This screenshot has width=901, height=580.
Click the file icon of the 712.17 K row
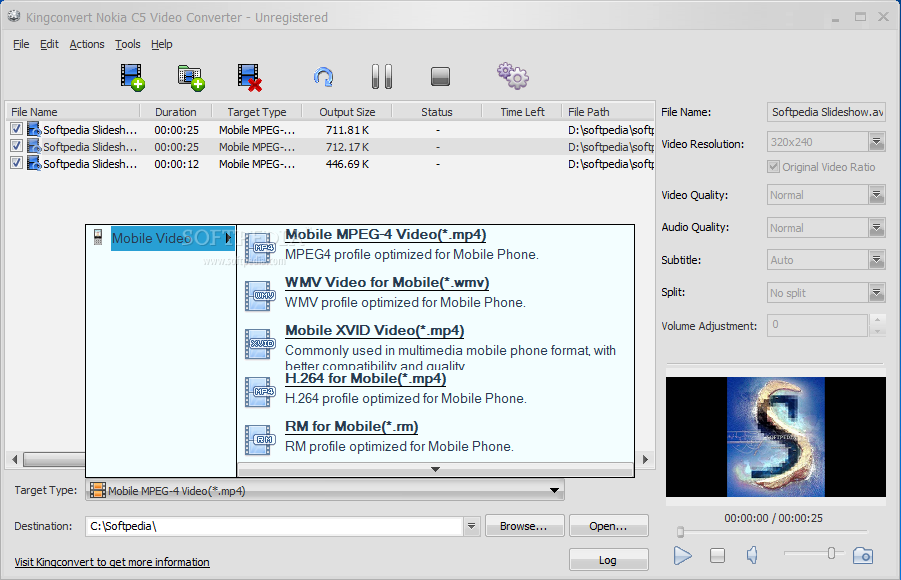(x=34, y=147)
